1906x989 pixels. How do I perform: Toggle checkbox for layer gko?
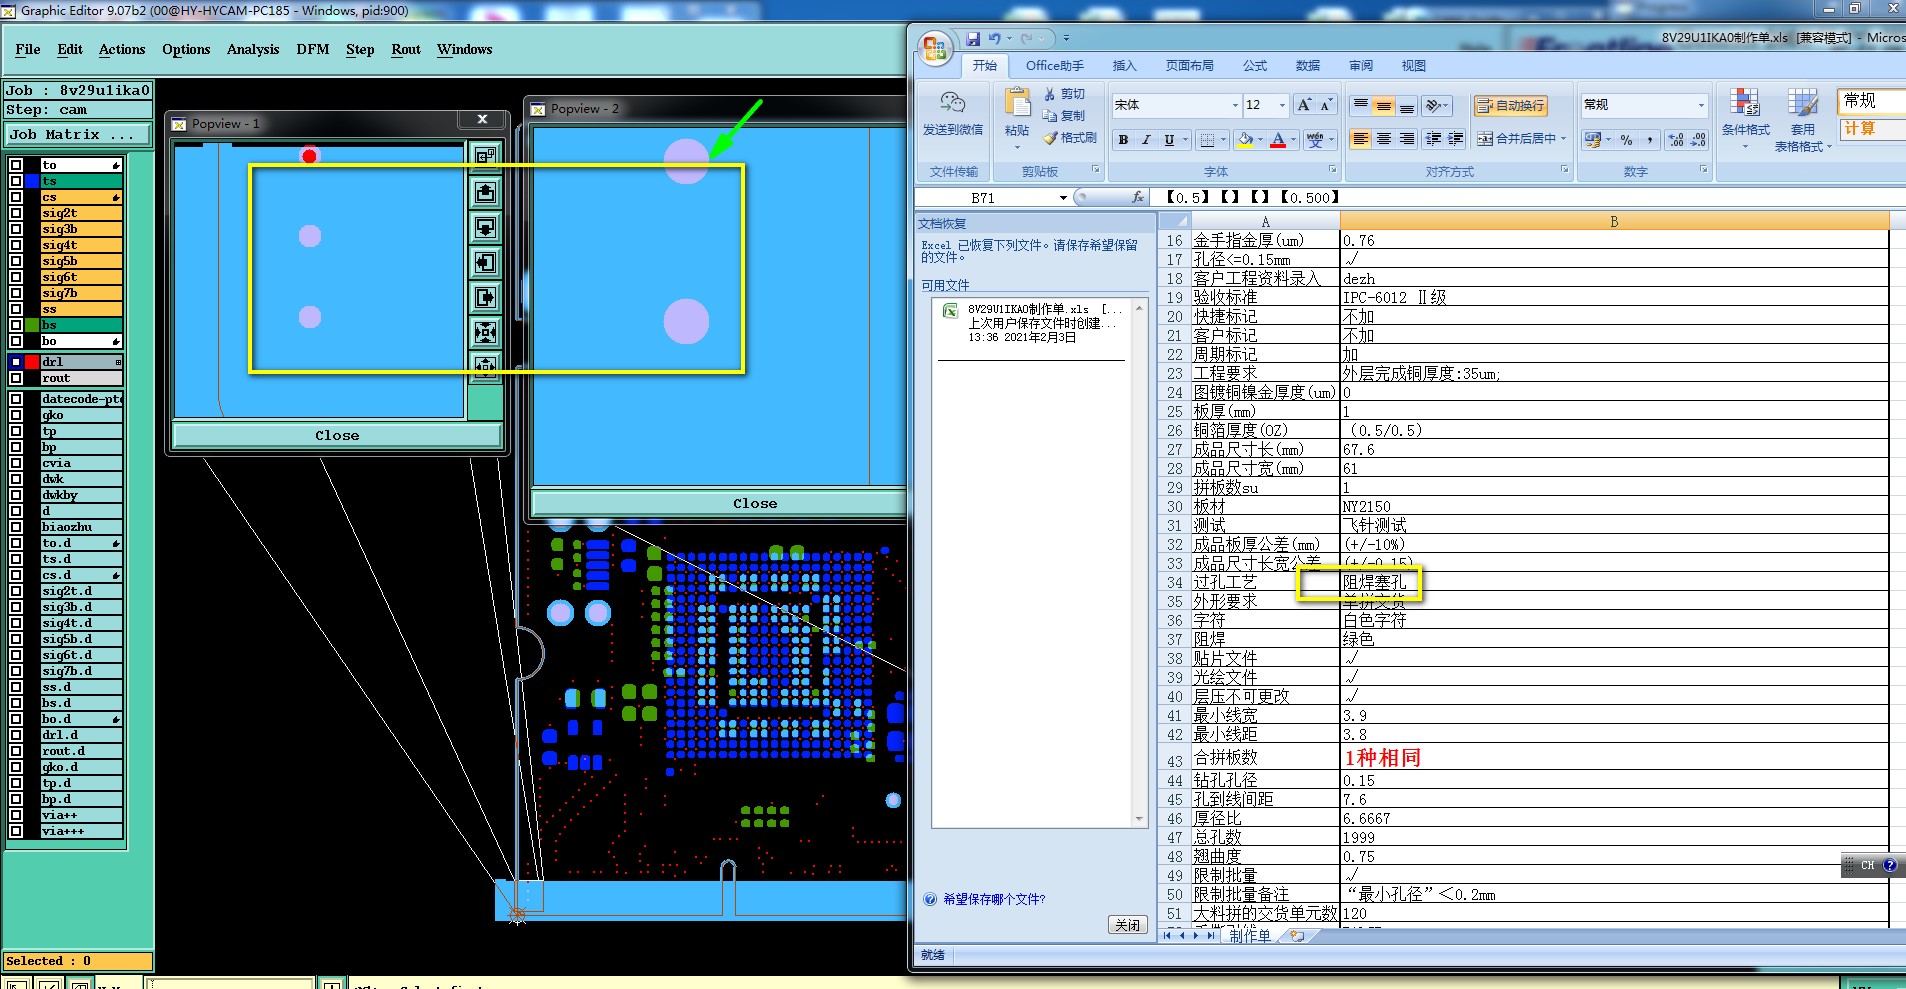click(x=16, y=415)
